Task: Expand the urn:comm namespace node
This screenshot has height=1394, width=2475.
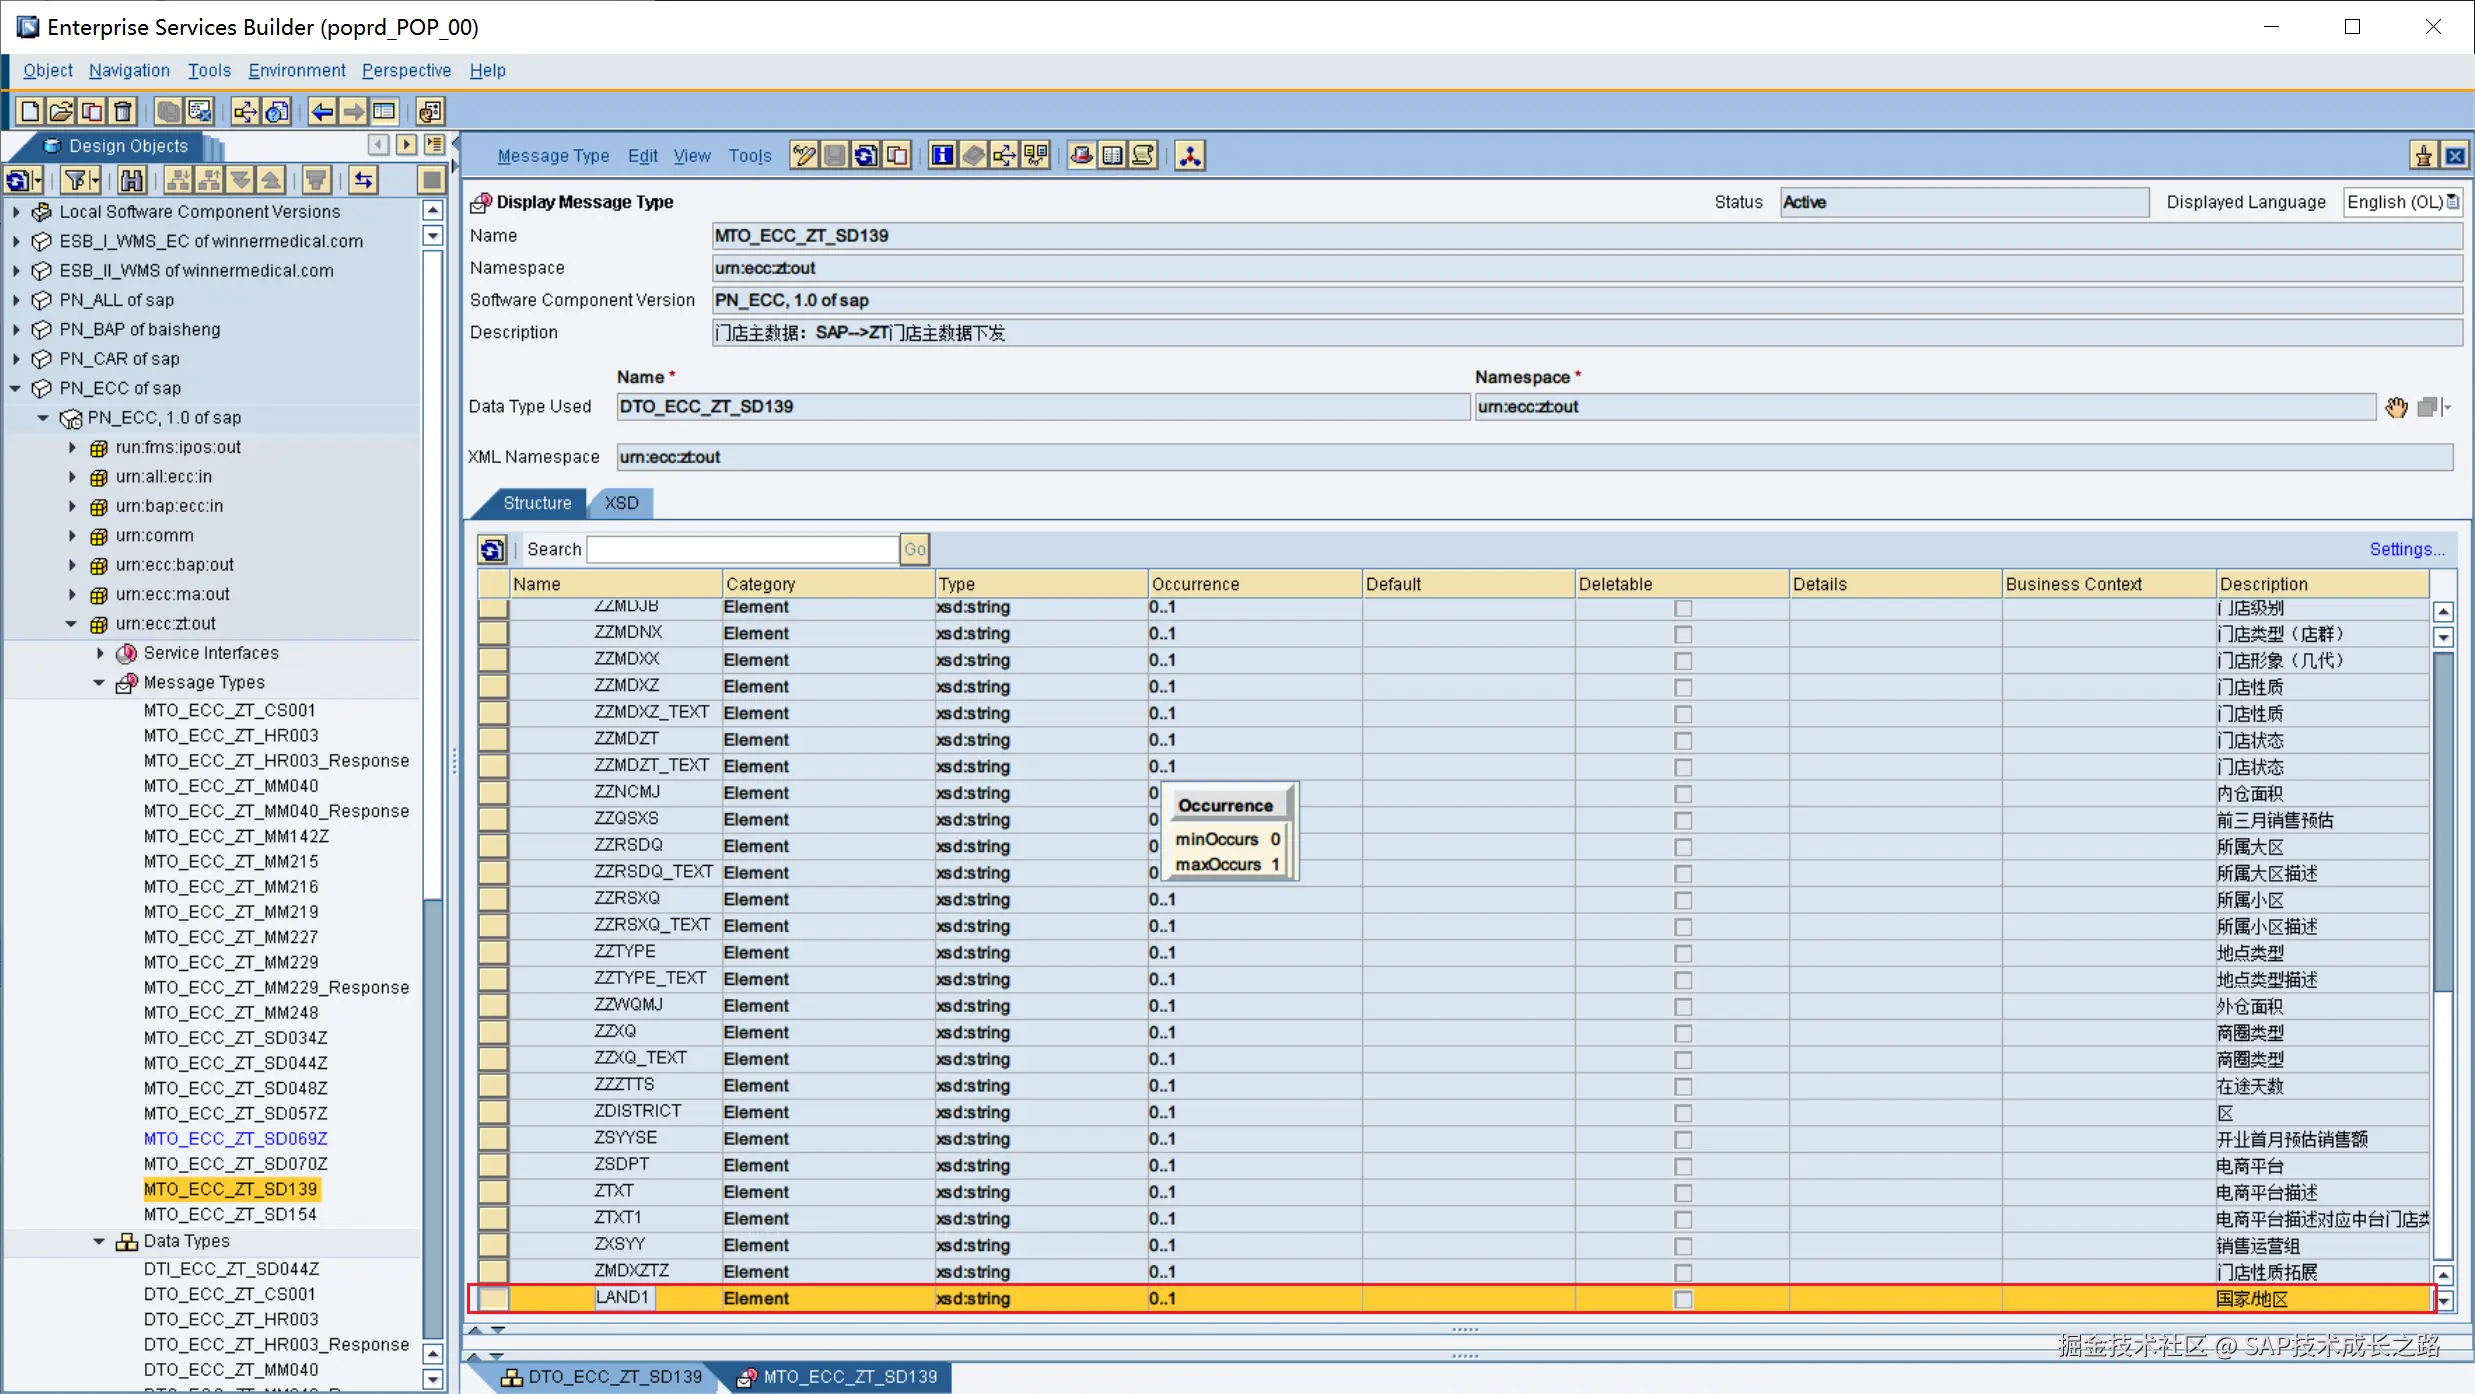Action: (x=72, y=535)
